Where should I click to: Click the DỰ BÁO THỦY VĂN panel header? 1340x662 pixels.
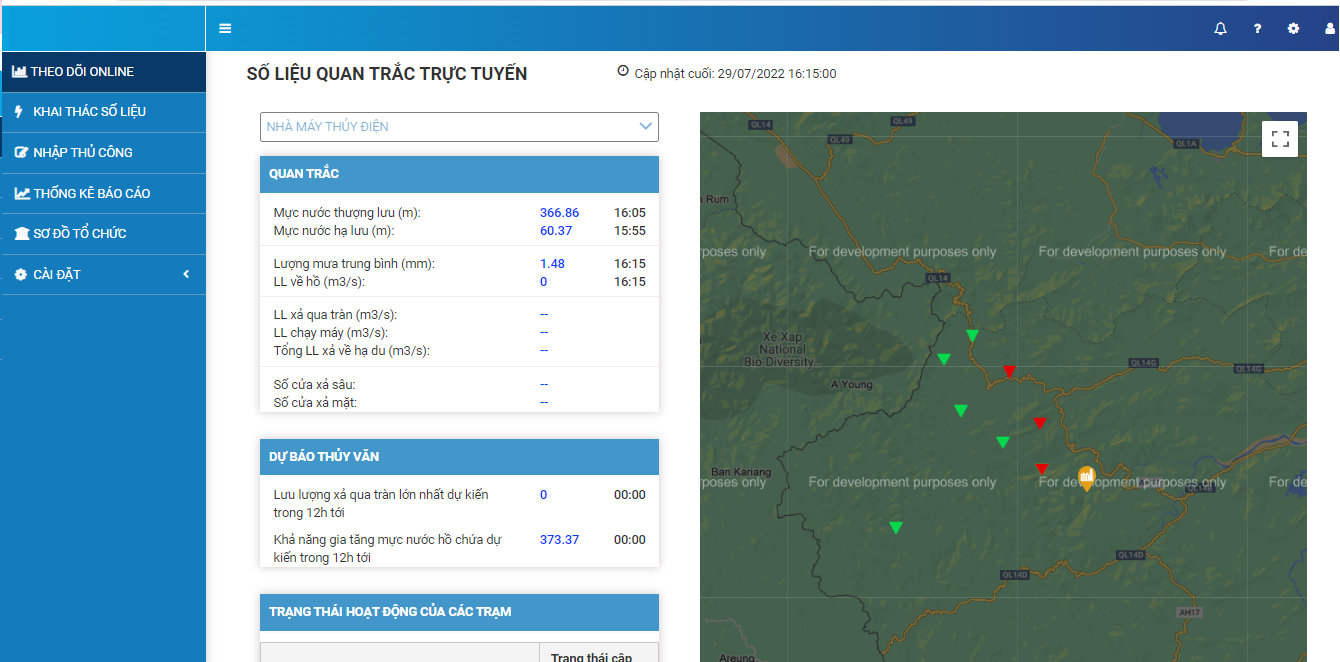point(459,457)
